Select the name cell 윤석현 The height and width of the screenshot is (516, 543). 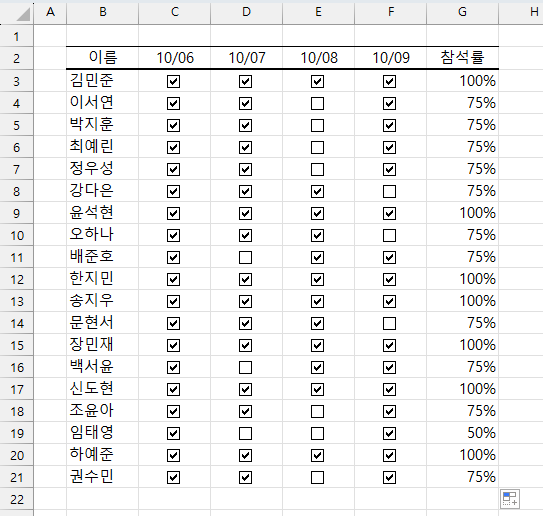(103, 213)
